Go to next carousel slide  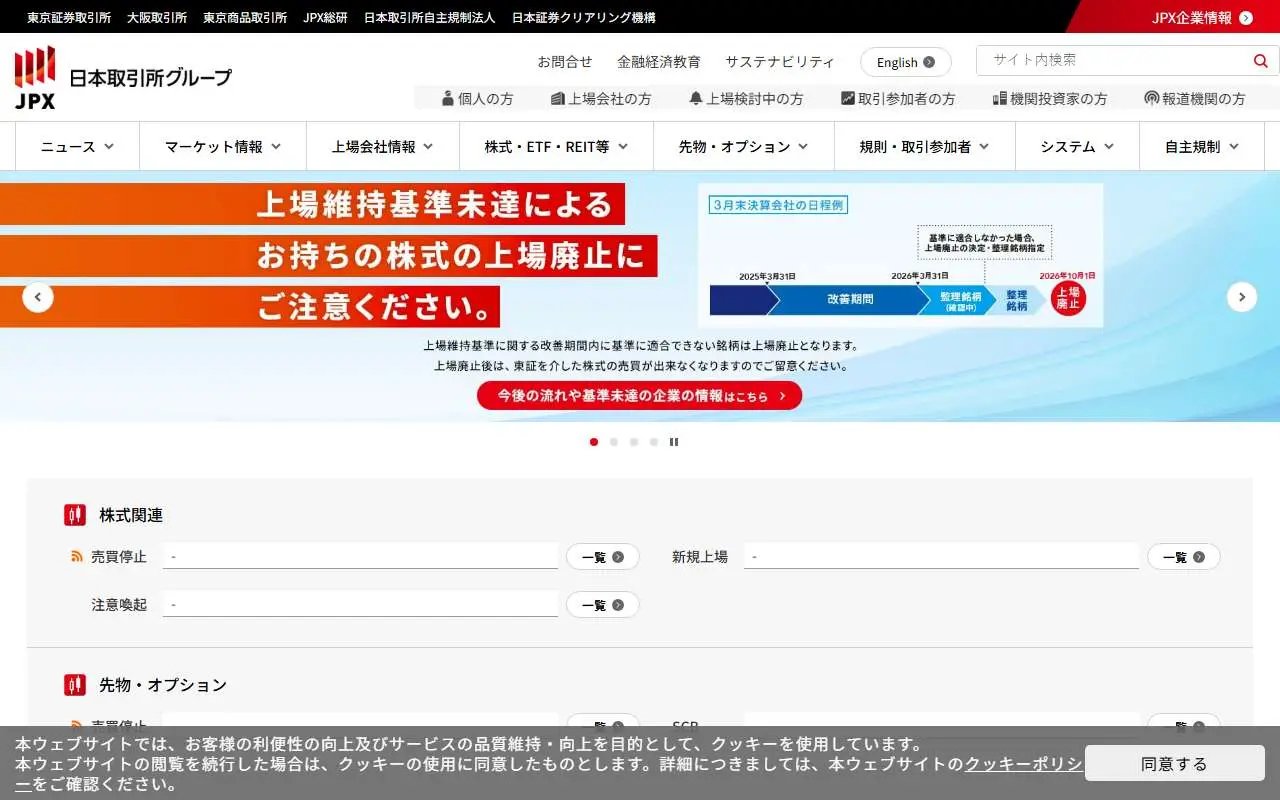(1242, 297)
